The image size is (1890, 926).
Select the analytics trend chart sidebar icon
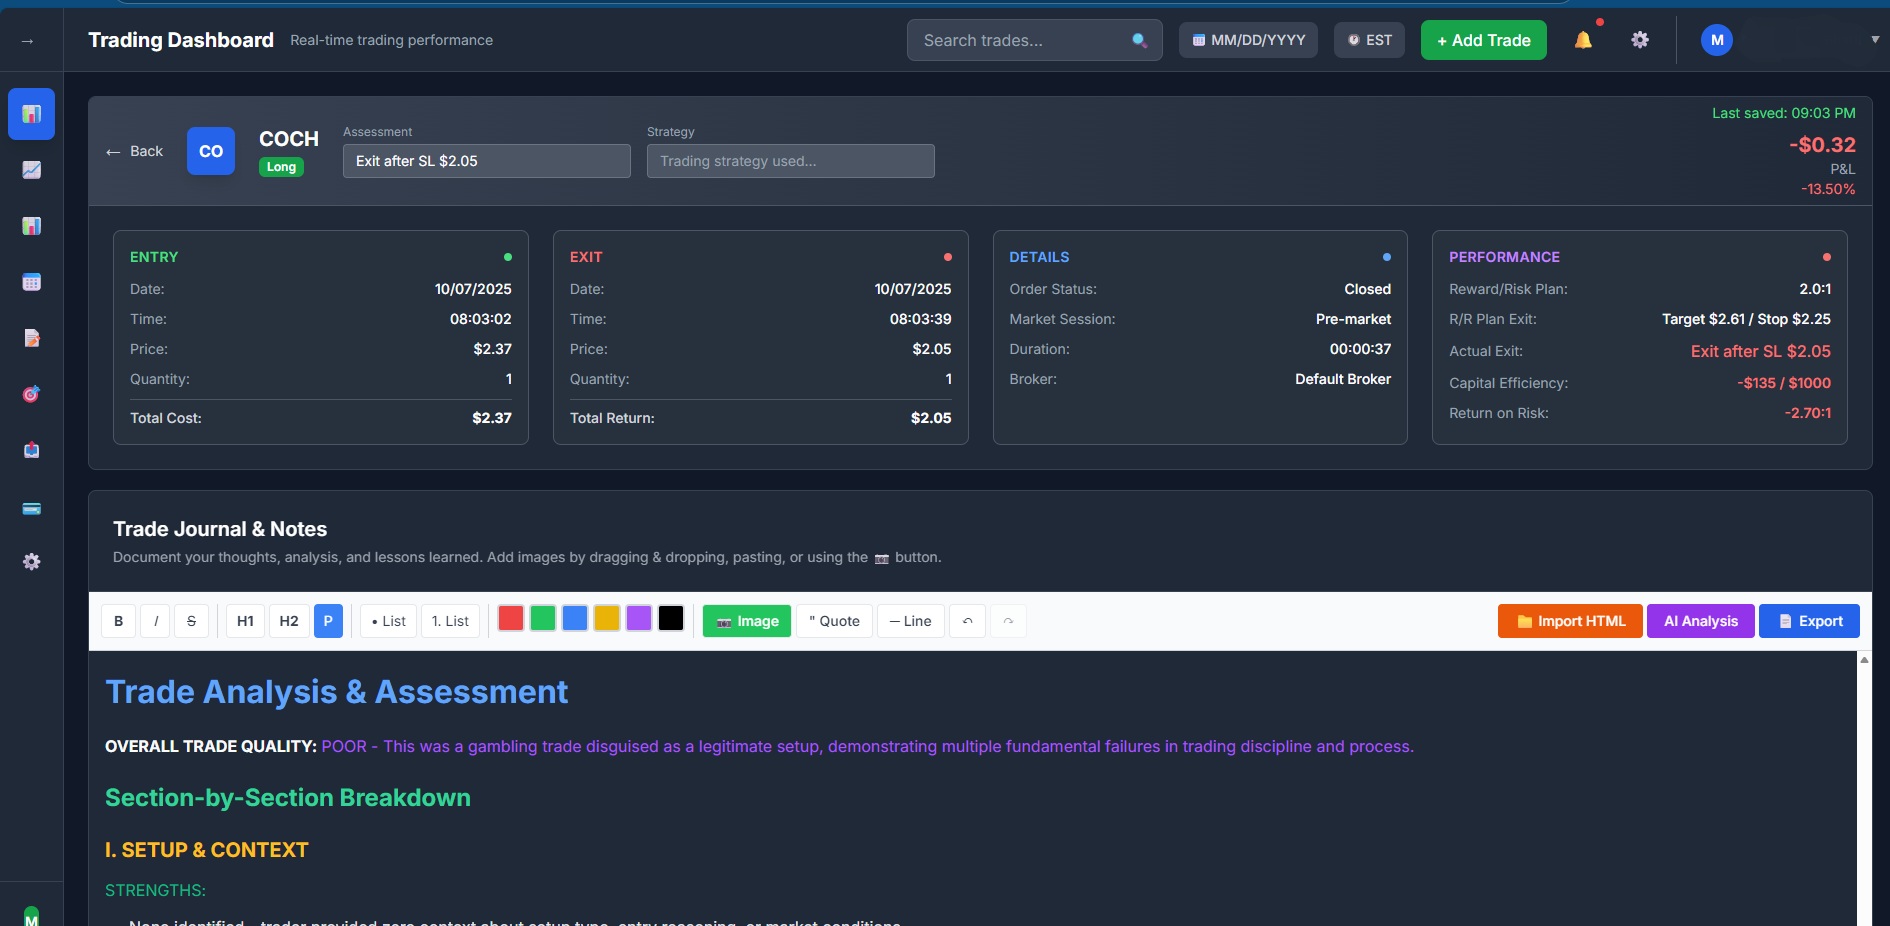(31, 170)
